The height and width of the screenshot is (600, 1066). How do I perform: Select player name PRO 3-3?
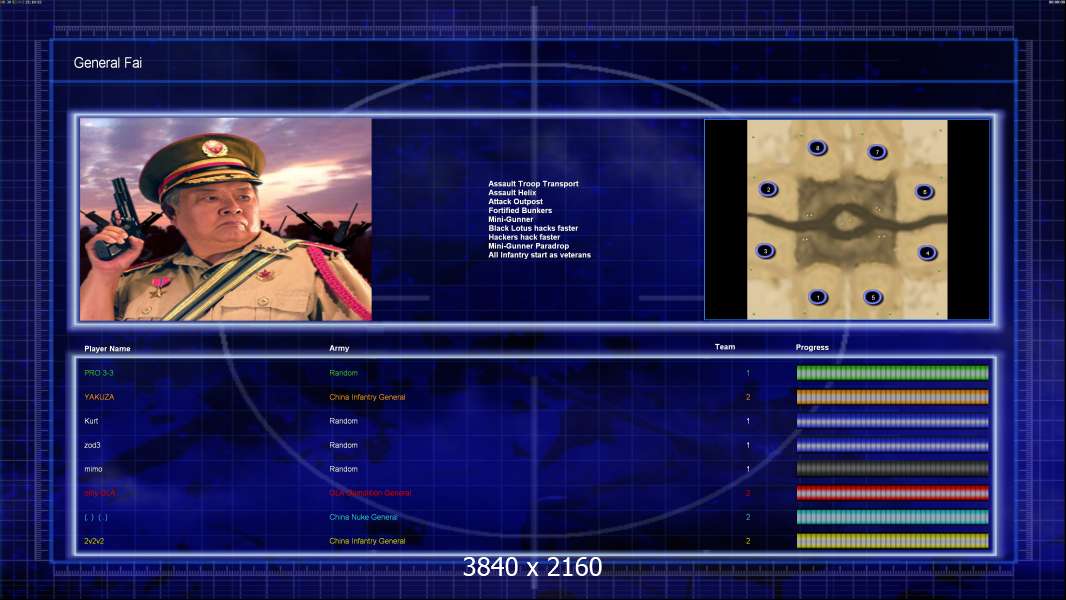click(99, 373)
